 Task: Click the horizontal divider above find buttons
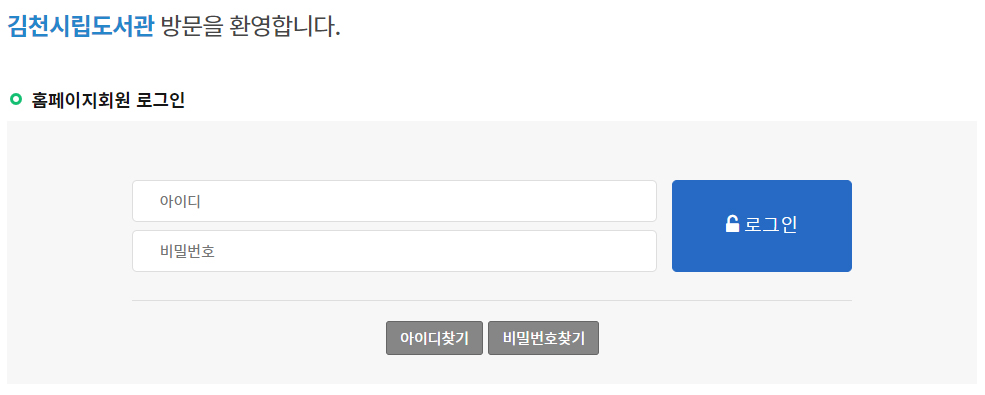(x=491, y=300)
